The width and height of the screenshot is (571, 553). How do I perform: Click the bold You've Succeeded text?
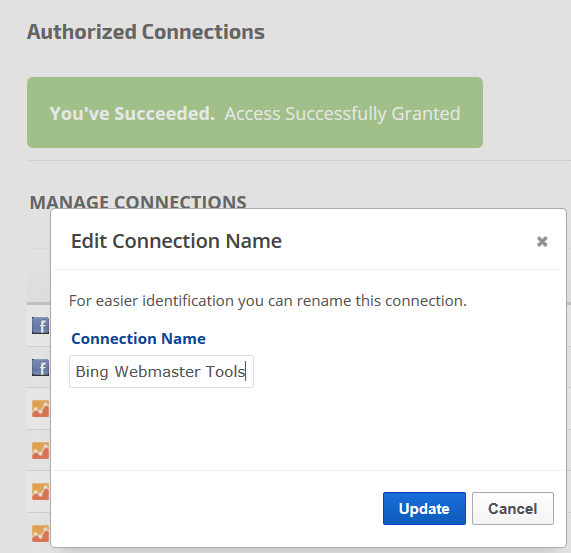(132, 114)
